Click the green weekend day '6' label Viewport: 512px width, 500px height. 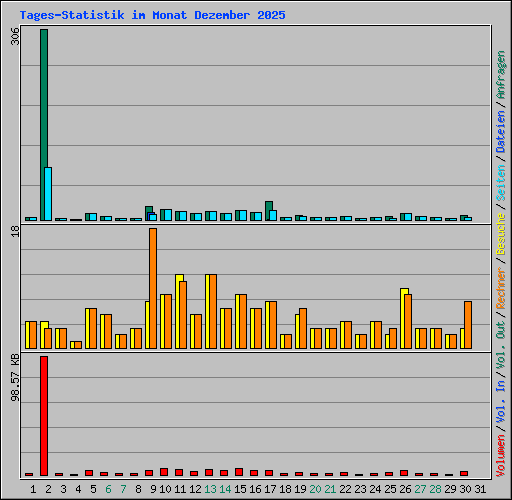tap(108, 489)
